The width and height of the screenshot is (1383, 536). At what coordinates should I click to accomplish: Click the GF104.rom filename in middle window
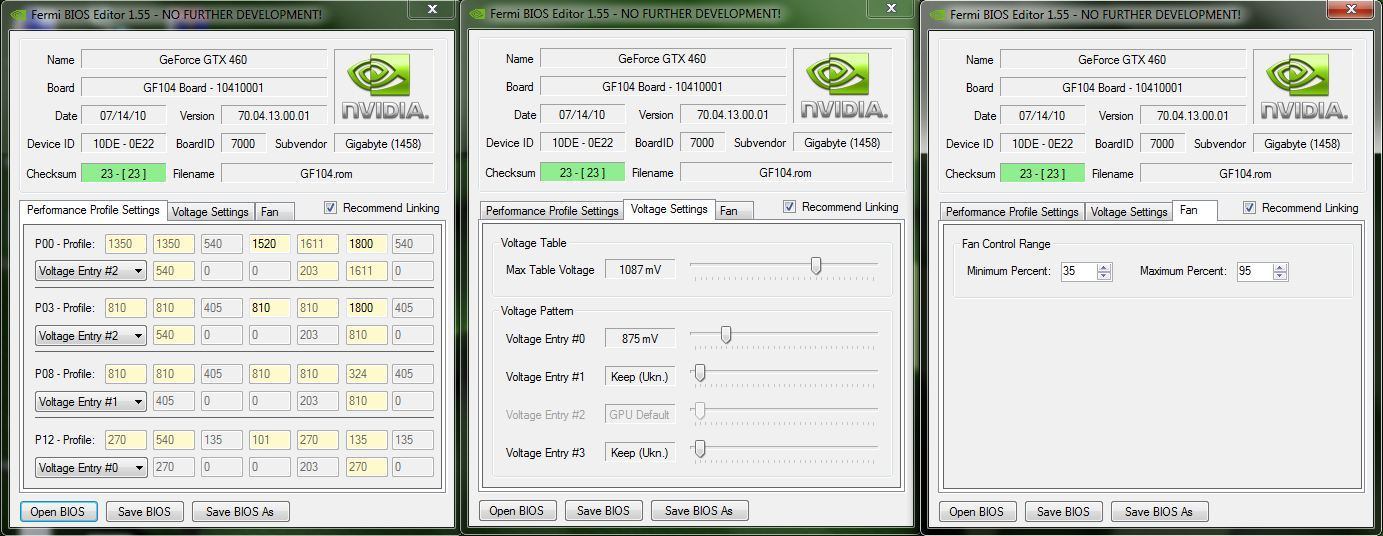tap(785, 172)
